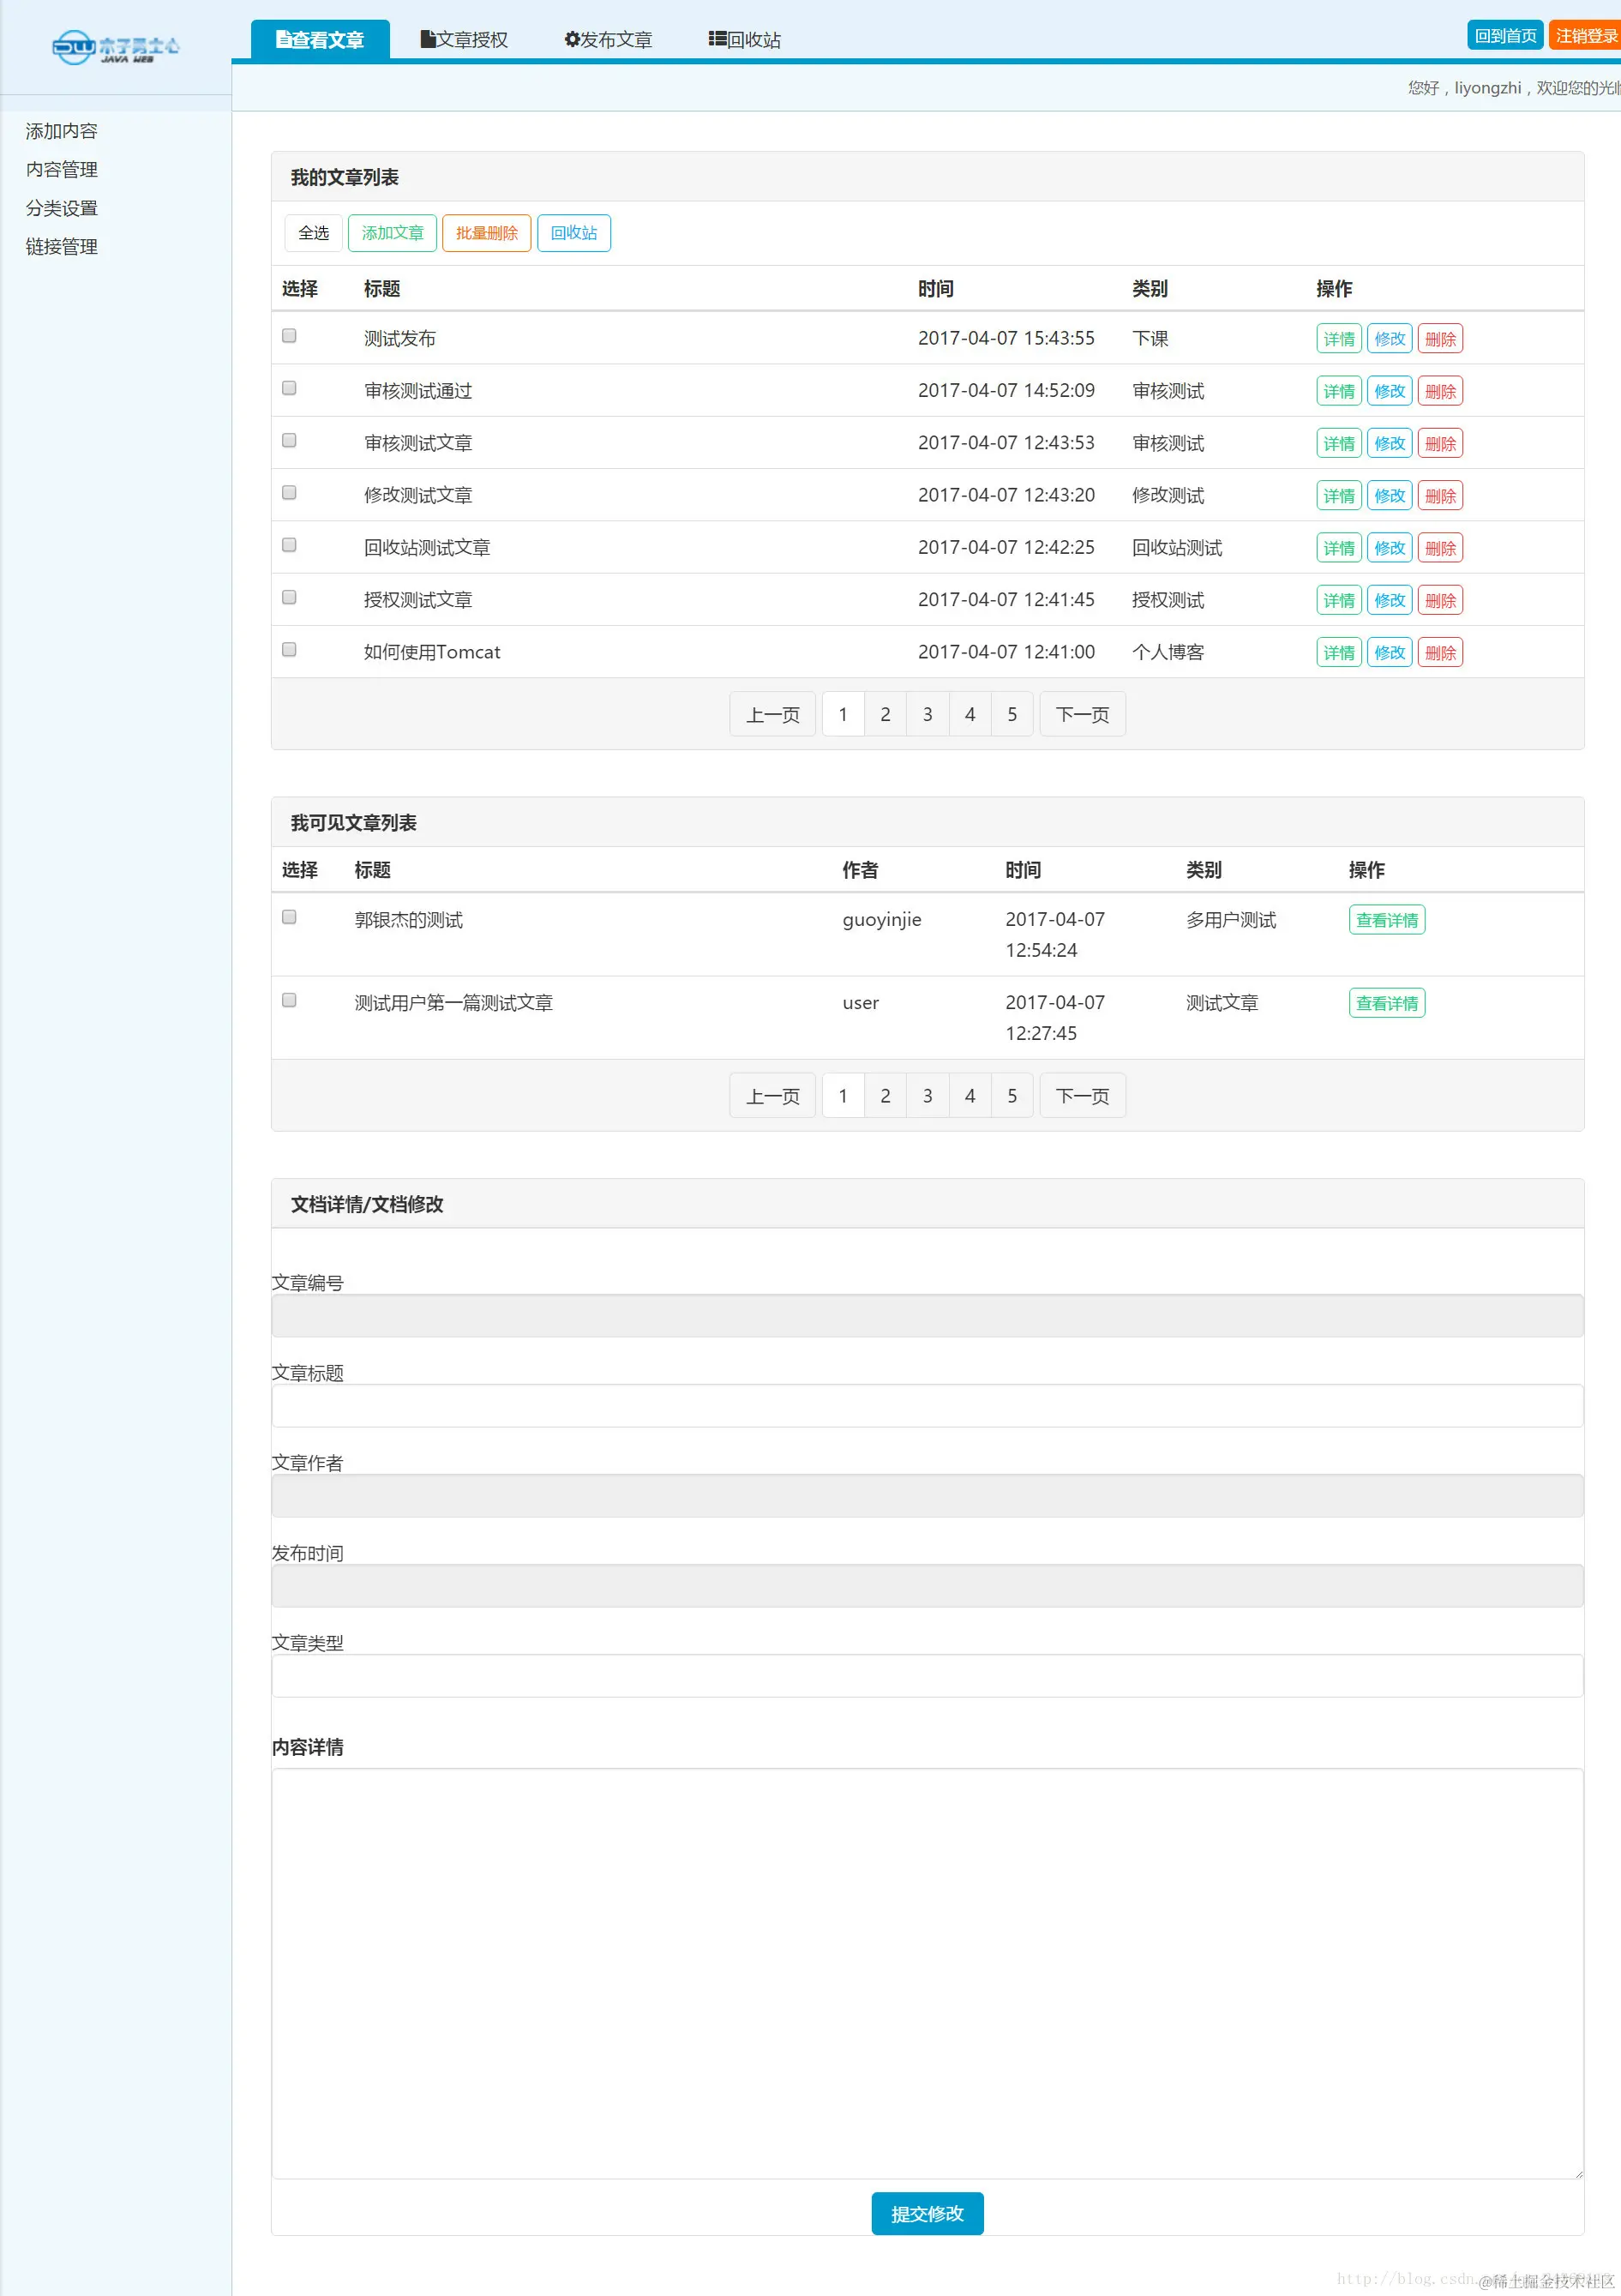The image size is (1621, 2296).
Task: Open the 发布文章 tab
Action: coord(608,40)
